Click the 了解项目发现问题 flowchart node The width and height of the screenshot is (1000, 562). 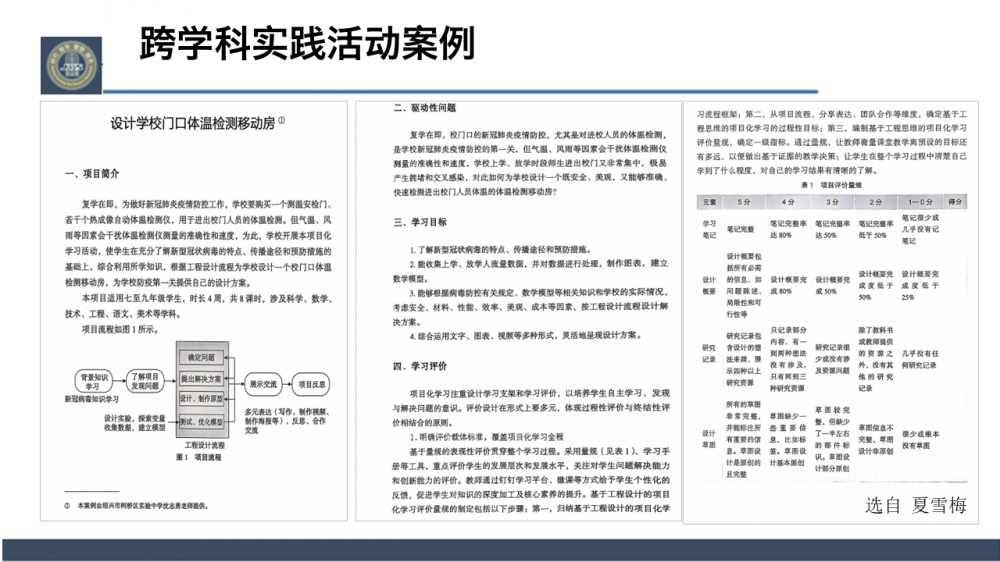pos(147,380)
